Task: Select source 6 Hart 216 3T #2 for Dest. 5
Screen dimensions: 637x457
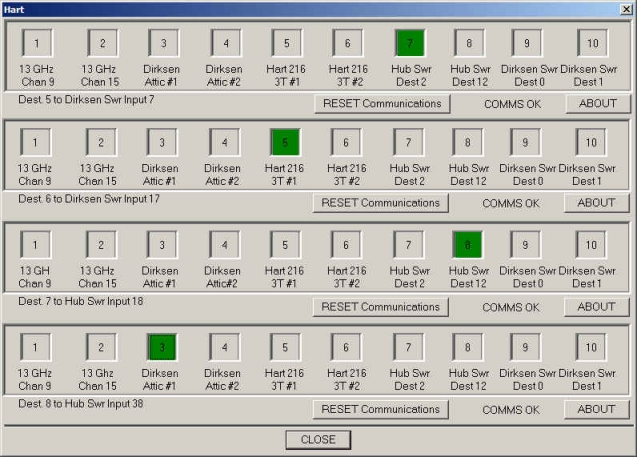Action: coord(348,43)
